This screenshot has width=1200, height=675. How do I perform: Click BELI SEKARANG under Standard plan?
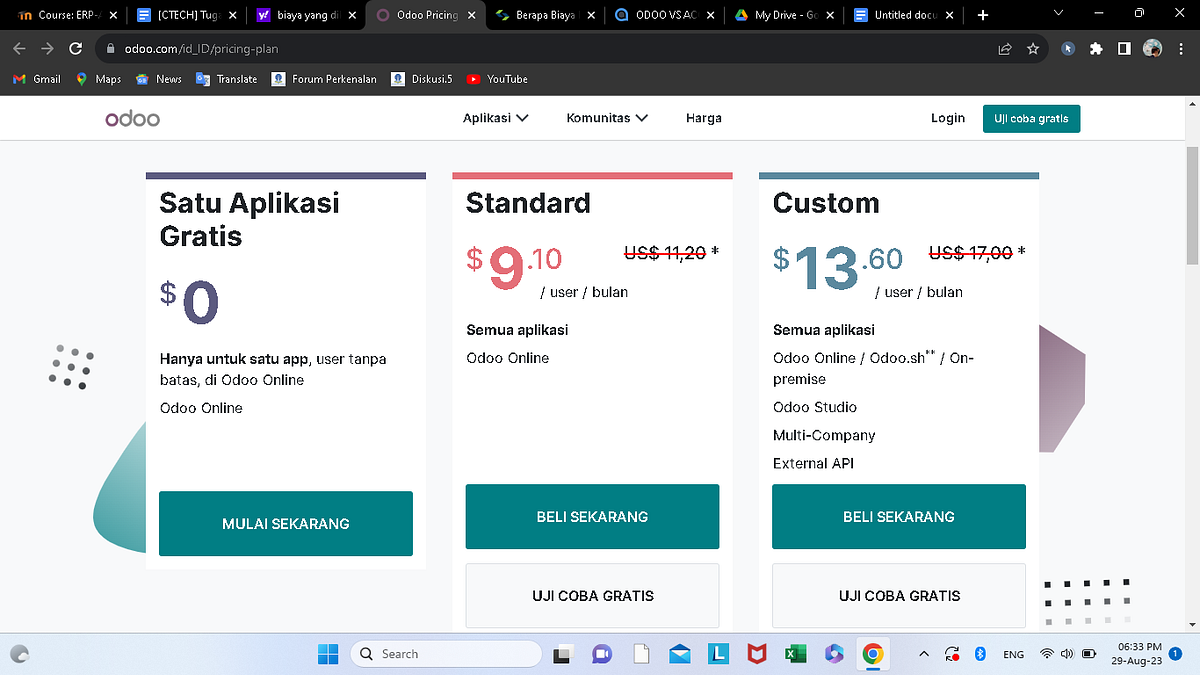pyautogui.click(x=592, y=517)
